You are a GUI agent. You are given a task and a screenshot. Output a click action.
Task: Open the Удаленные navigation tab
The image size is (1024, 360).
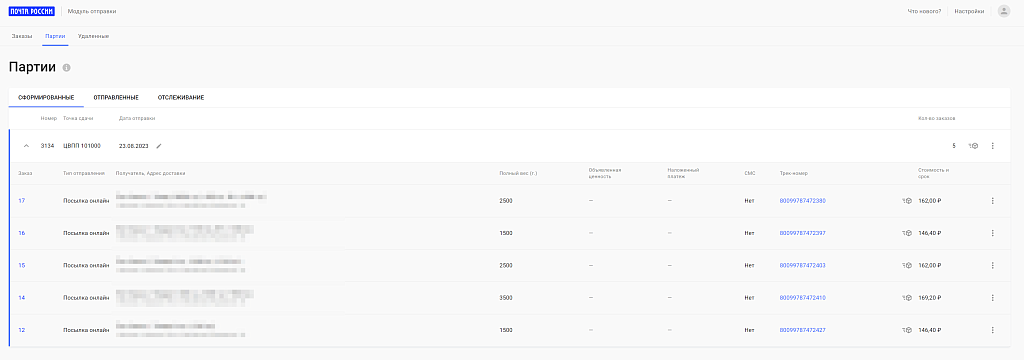pyautogui.click(x=93, y=36)
